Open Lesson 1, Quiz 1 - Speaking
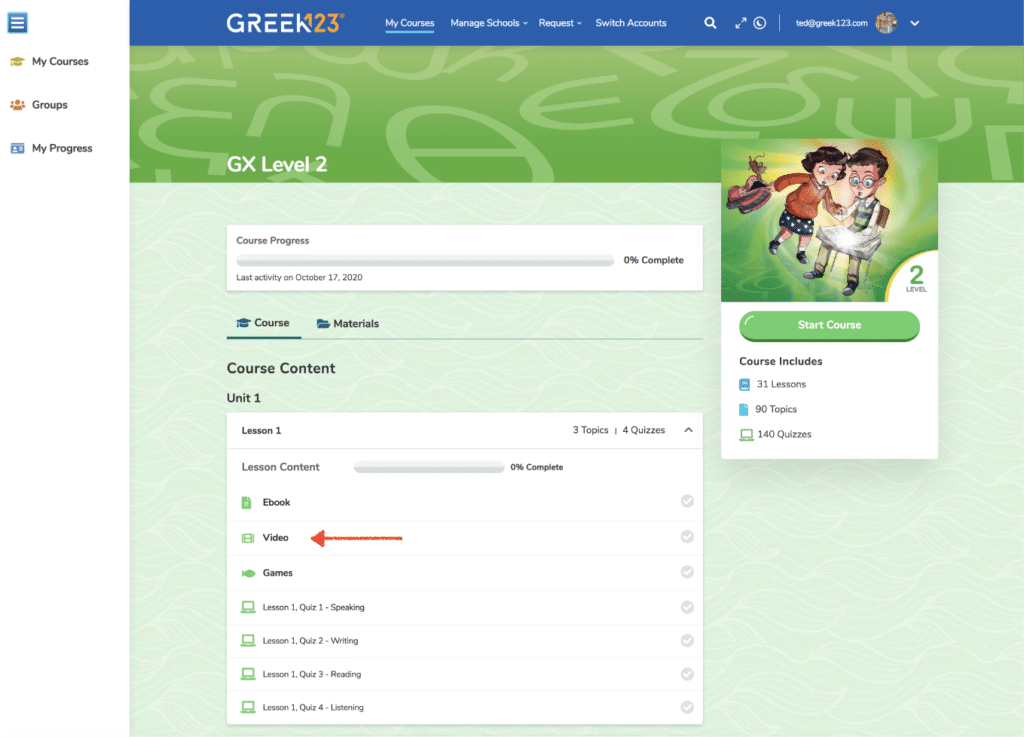 [x=313, y=607]
